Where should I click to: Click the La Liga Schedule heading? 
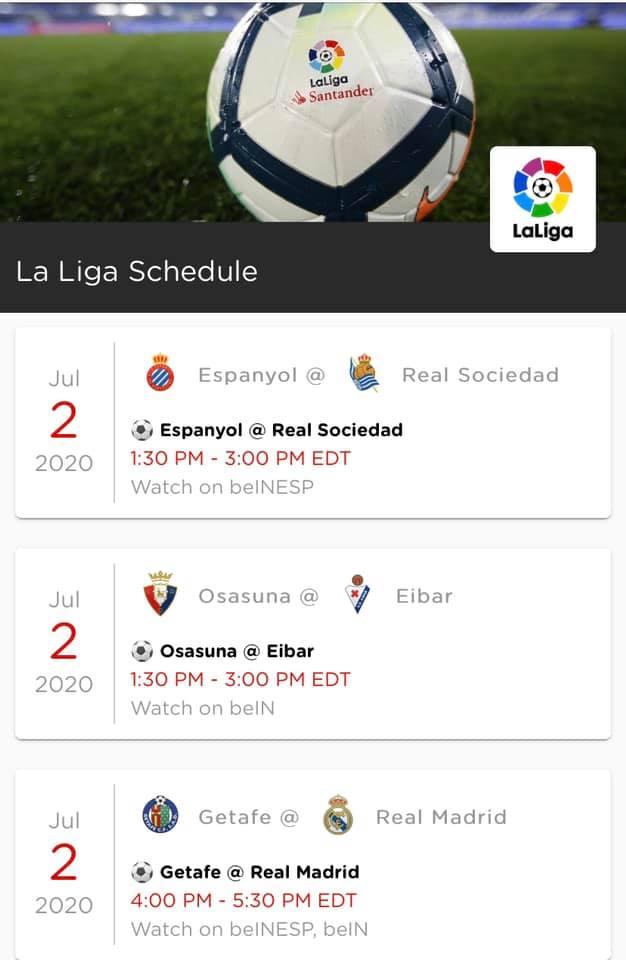[x=137, y=271]
